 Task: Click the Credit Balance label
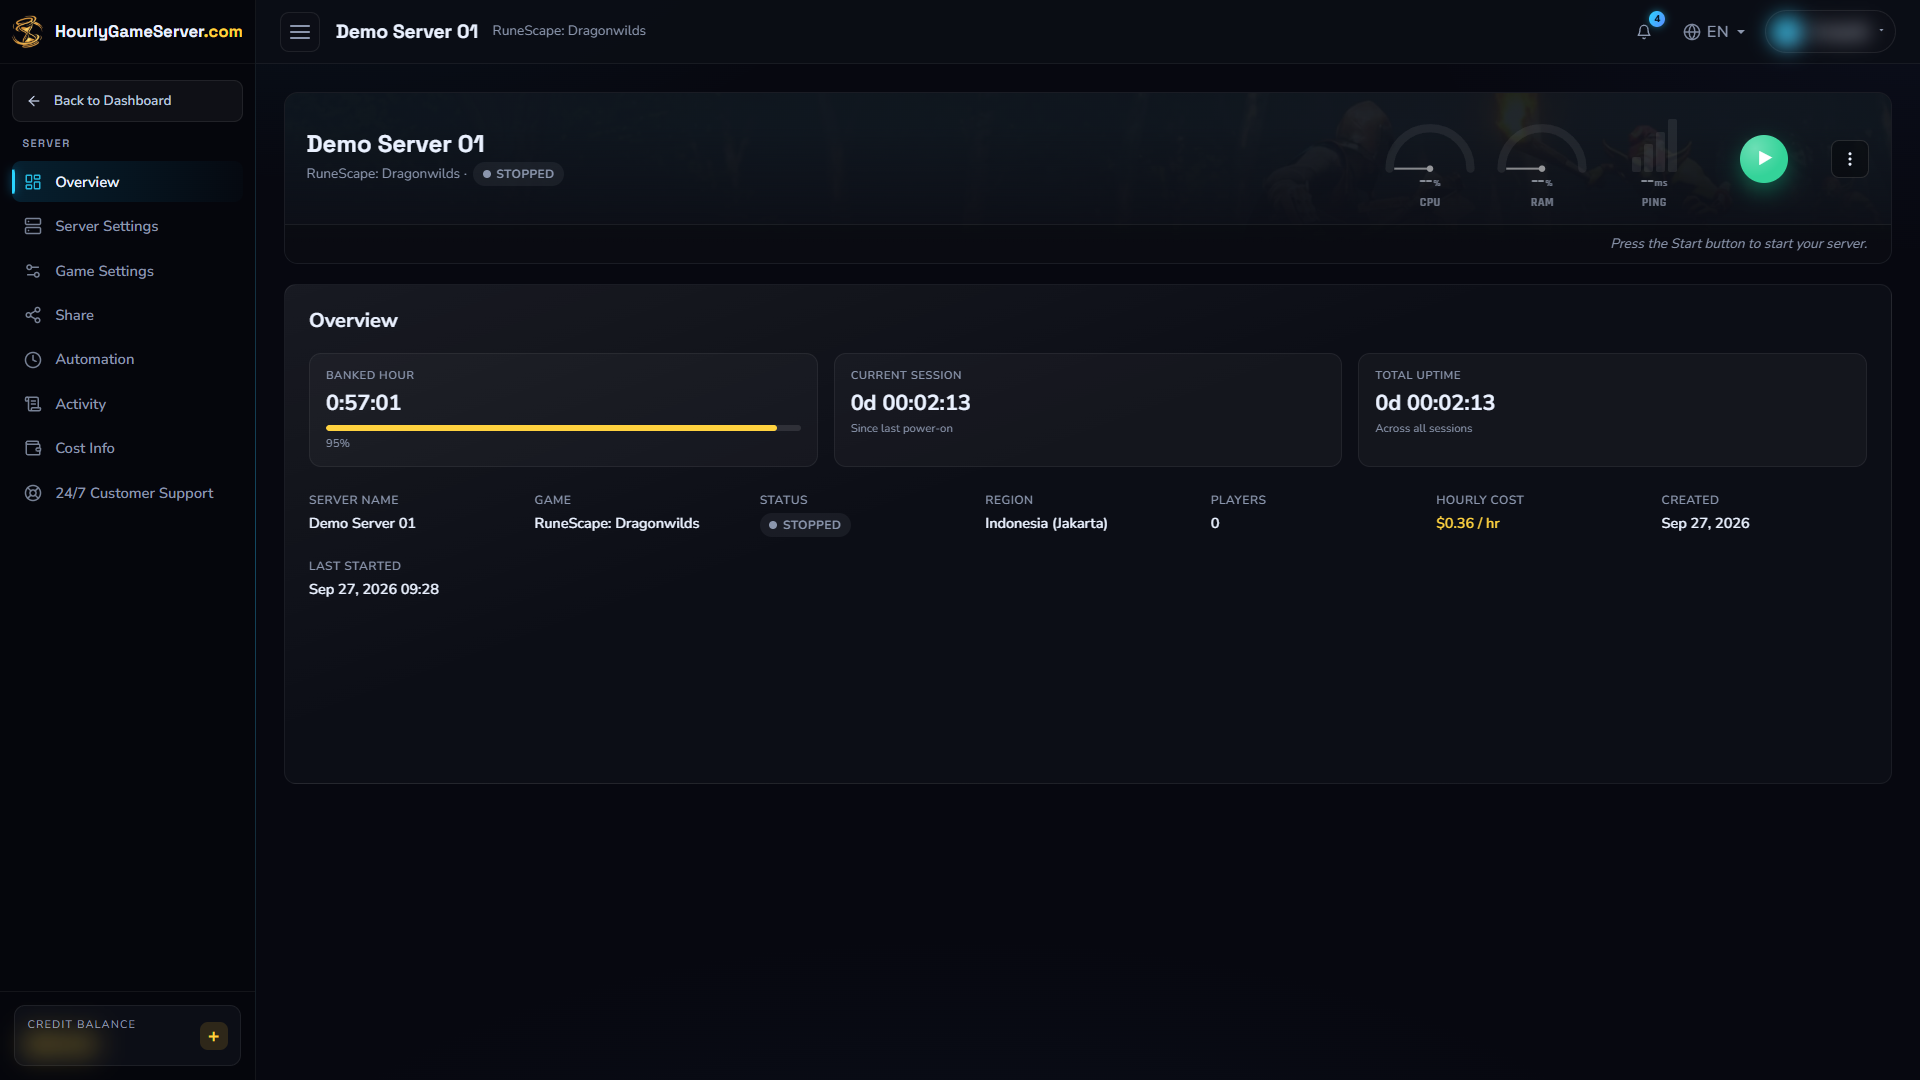point(81,1024)
